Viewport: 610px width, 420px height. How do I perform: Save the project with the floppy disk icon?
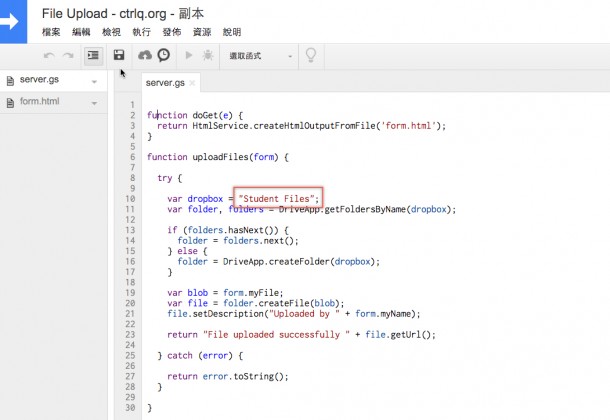click(x=119, y=55)
